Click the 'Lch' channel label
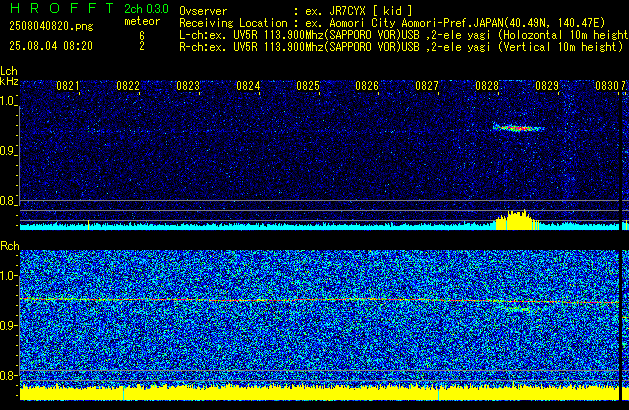The image size is (629, 410). tap(9, 71)
